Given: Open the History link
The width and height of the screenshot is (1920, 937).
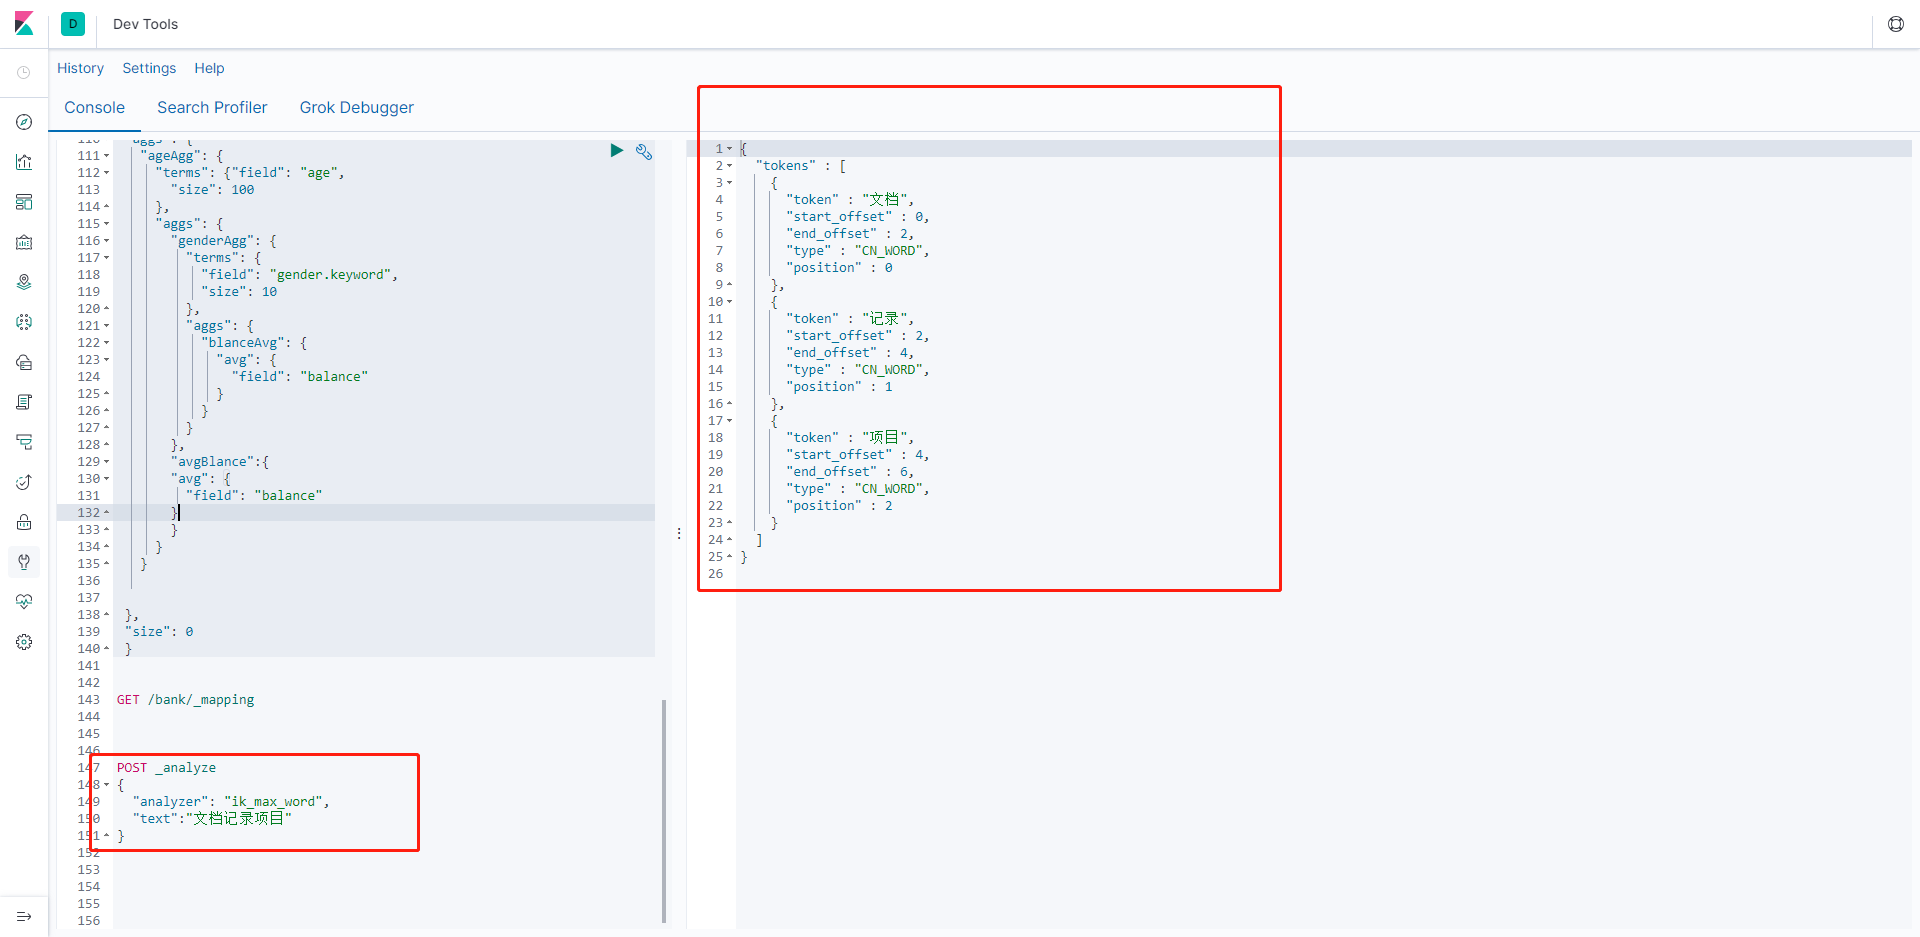Looking at the screenshot, I should tap(80, 68).
